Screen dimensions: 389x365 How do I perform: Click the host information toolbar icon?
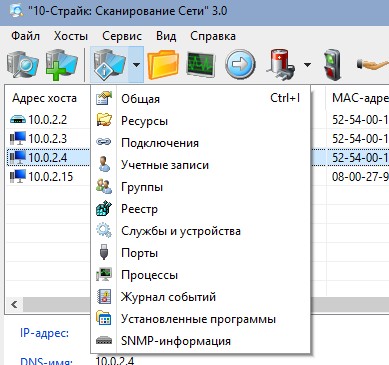(110, 65)
